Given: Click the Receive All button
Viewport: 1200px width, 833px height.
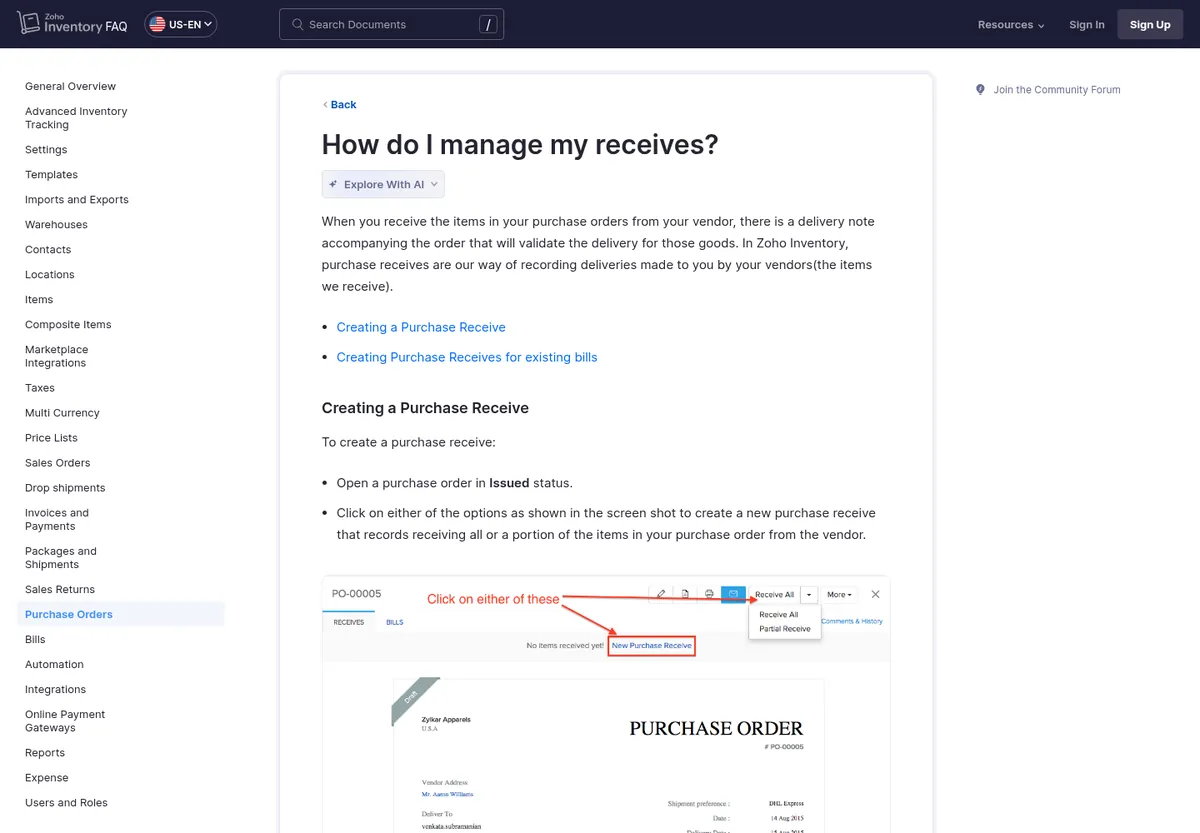Looking at the screenshot, I should [x=775, y=594].
